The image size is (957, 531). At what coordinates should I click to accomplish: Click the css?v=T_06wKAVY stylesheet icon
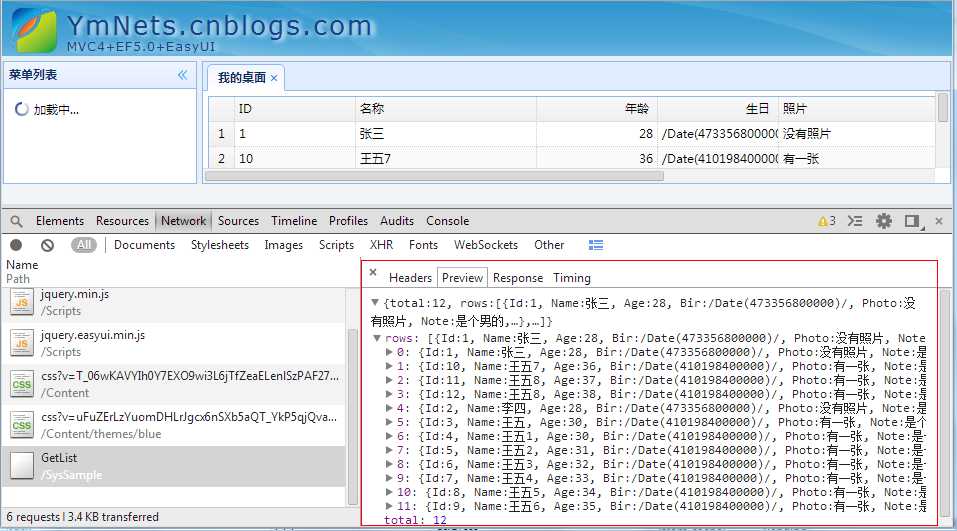click(x=22, y=385)
